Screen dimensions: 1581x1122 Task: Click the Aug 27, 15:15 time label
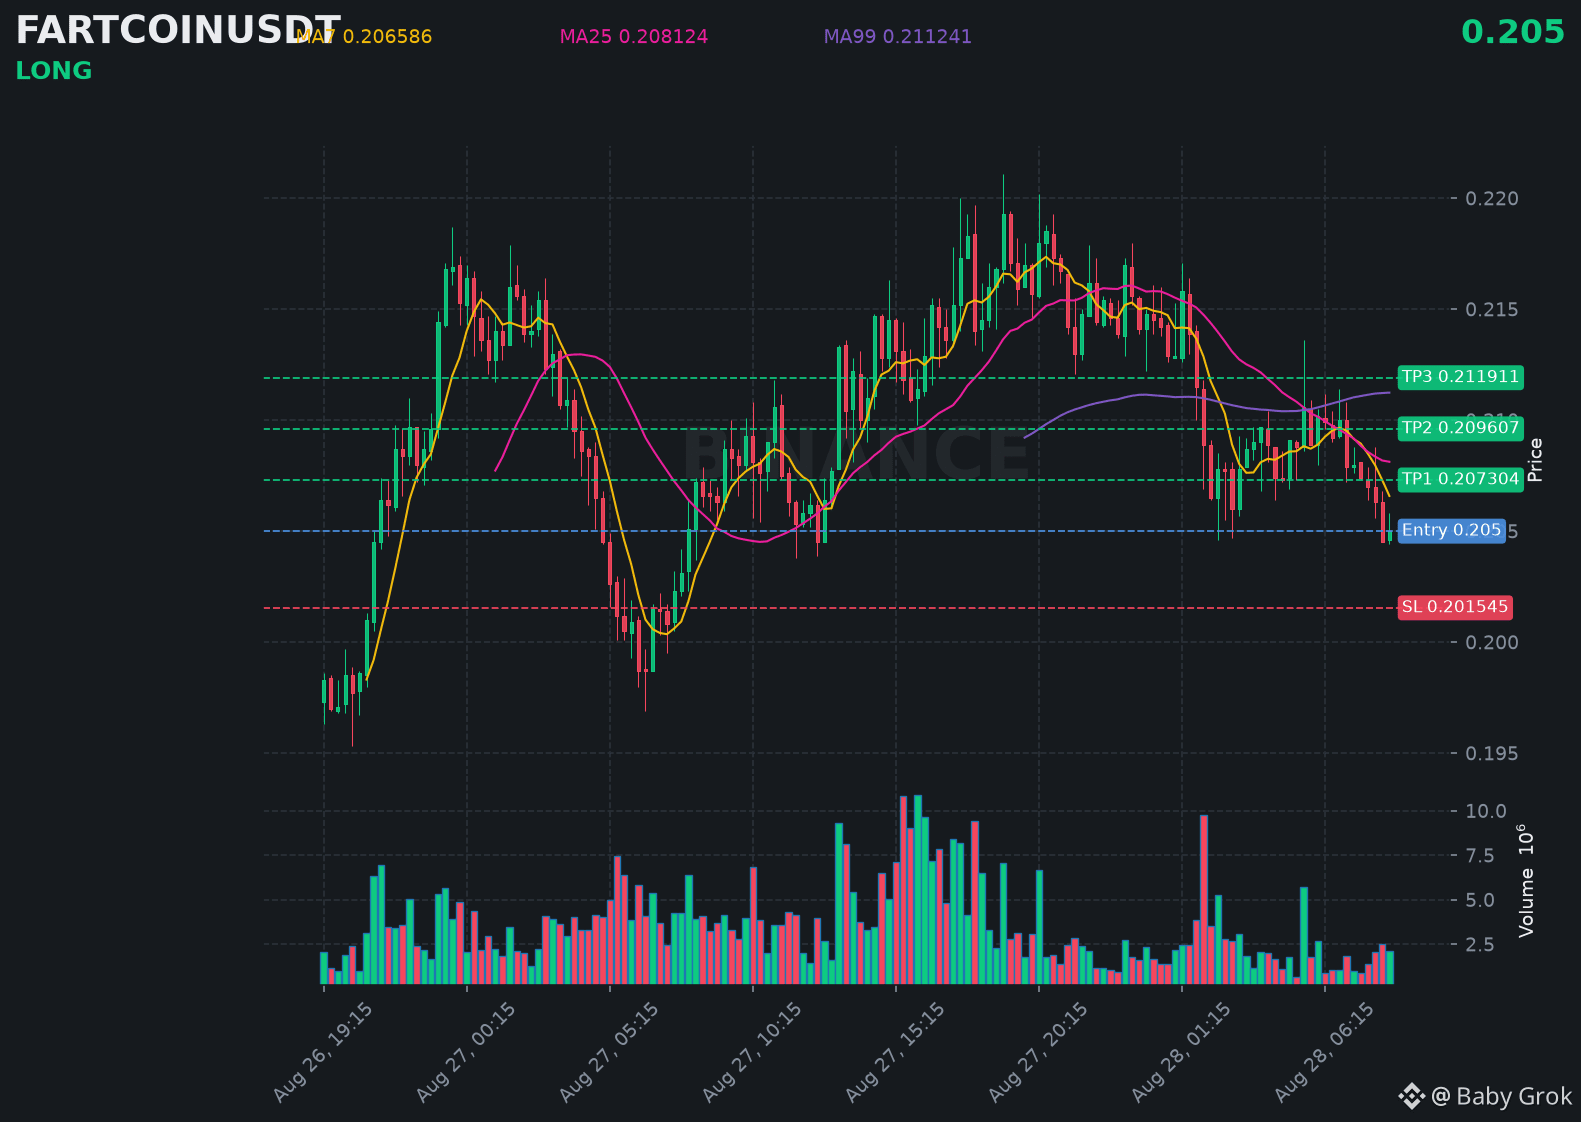(x=895, y=1053)
